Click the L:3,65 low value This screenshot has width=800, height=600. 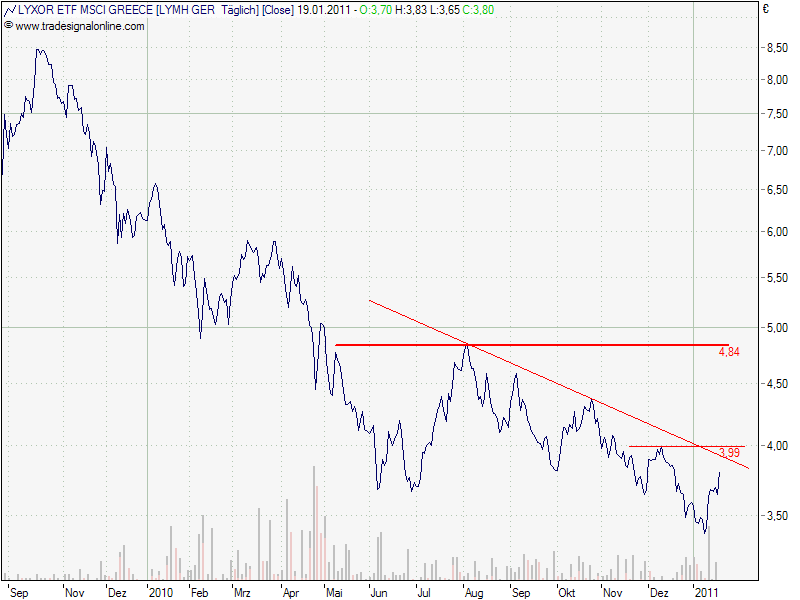[x=444, y=10]
